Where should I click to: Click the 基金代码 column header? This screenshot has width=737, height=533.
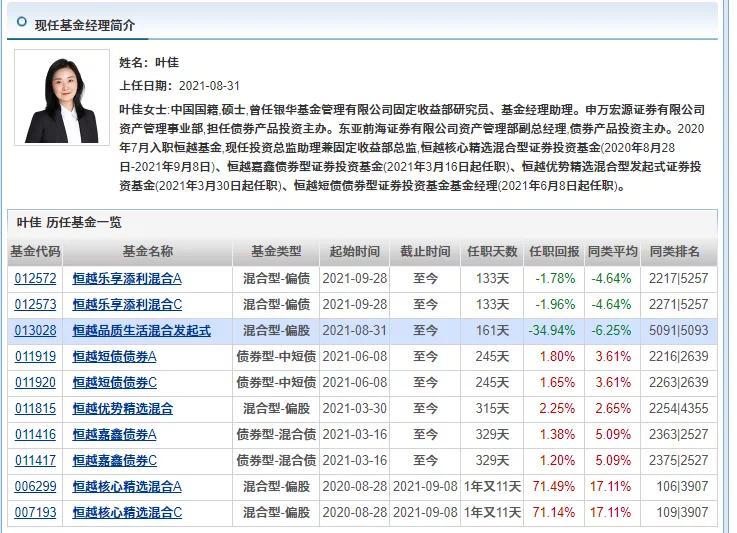tap(35, 251)
